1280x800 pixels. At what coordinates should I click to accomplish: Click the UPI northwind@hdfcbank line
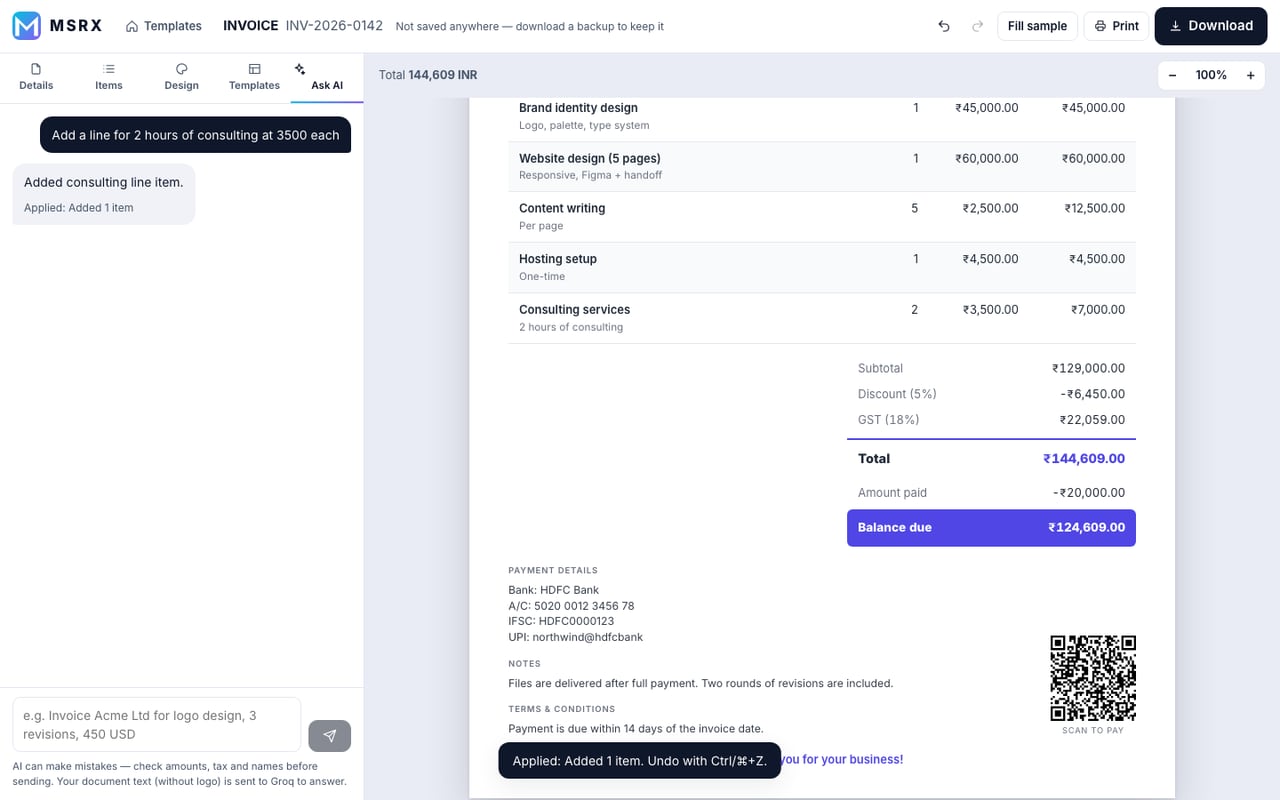coord(575,637)
